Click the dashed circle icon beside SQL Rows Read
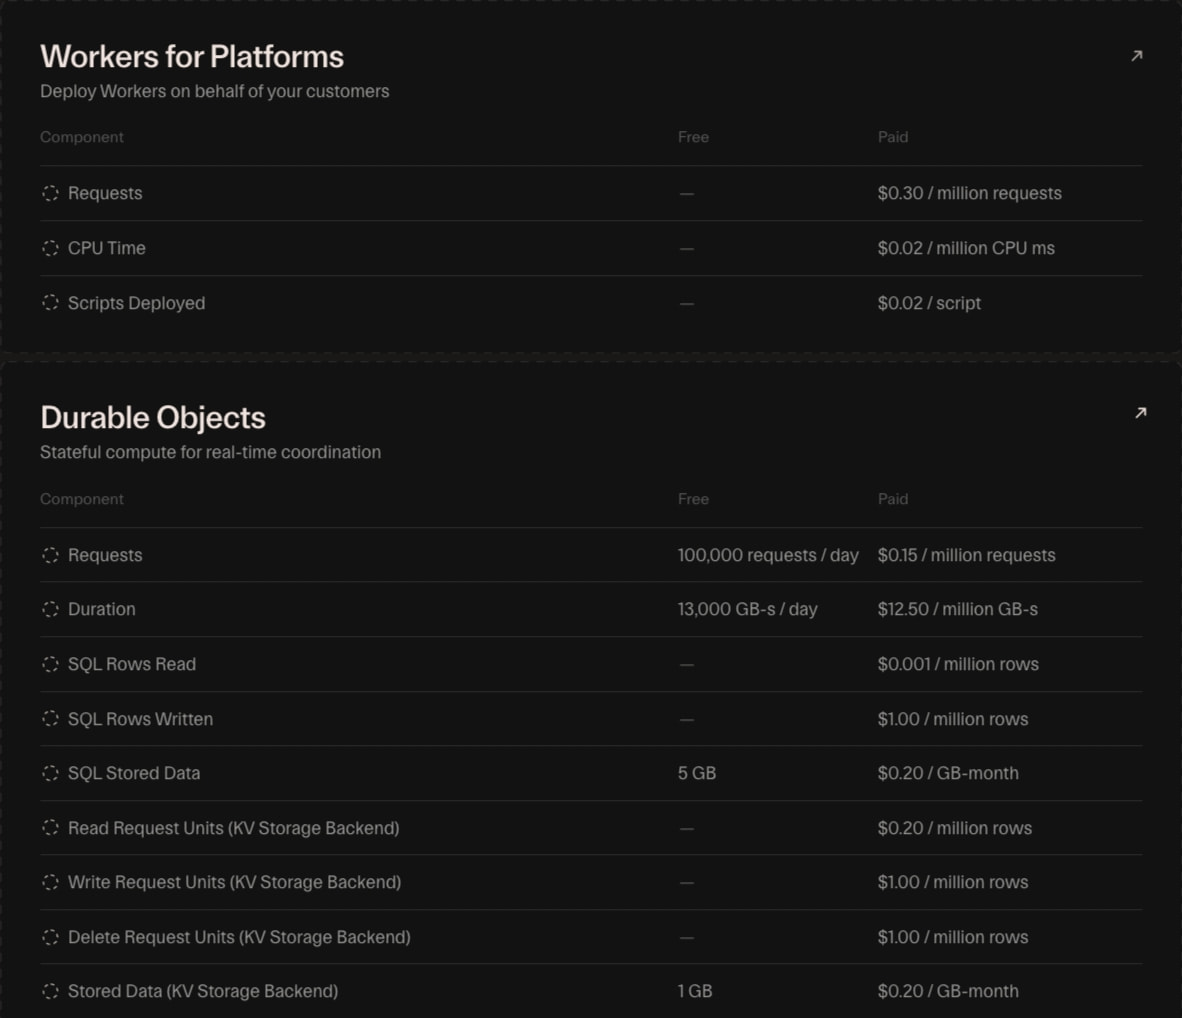 [51, 664]
